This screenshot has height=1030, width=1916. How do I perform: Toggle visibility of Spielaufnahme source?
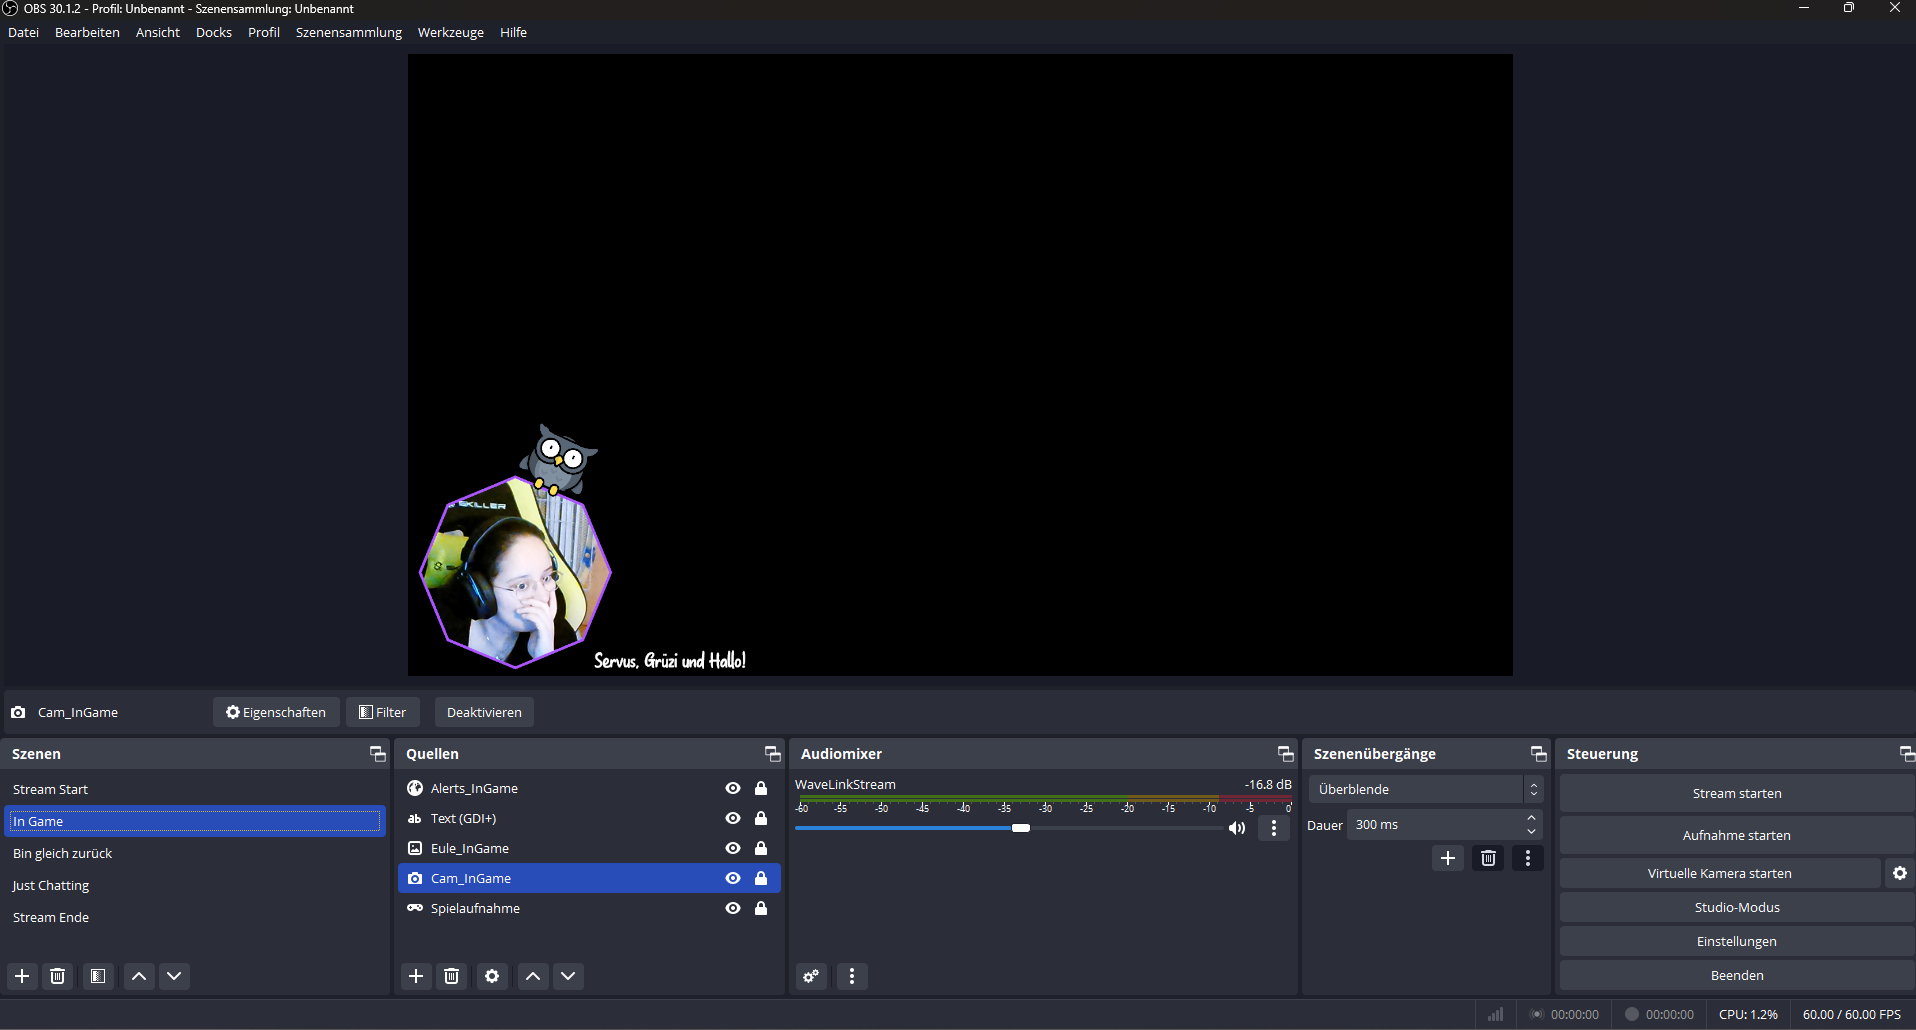click(733, 908)
